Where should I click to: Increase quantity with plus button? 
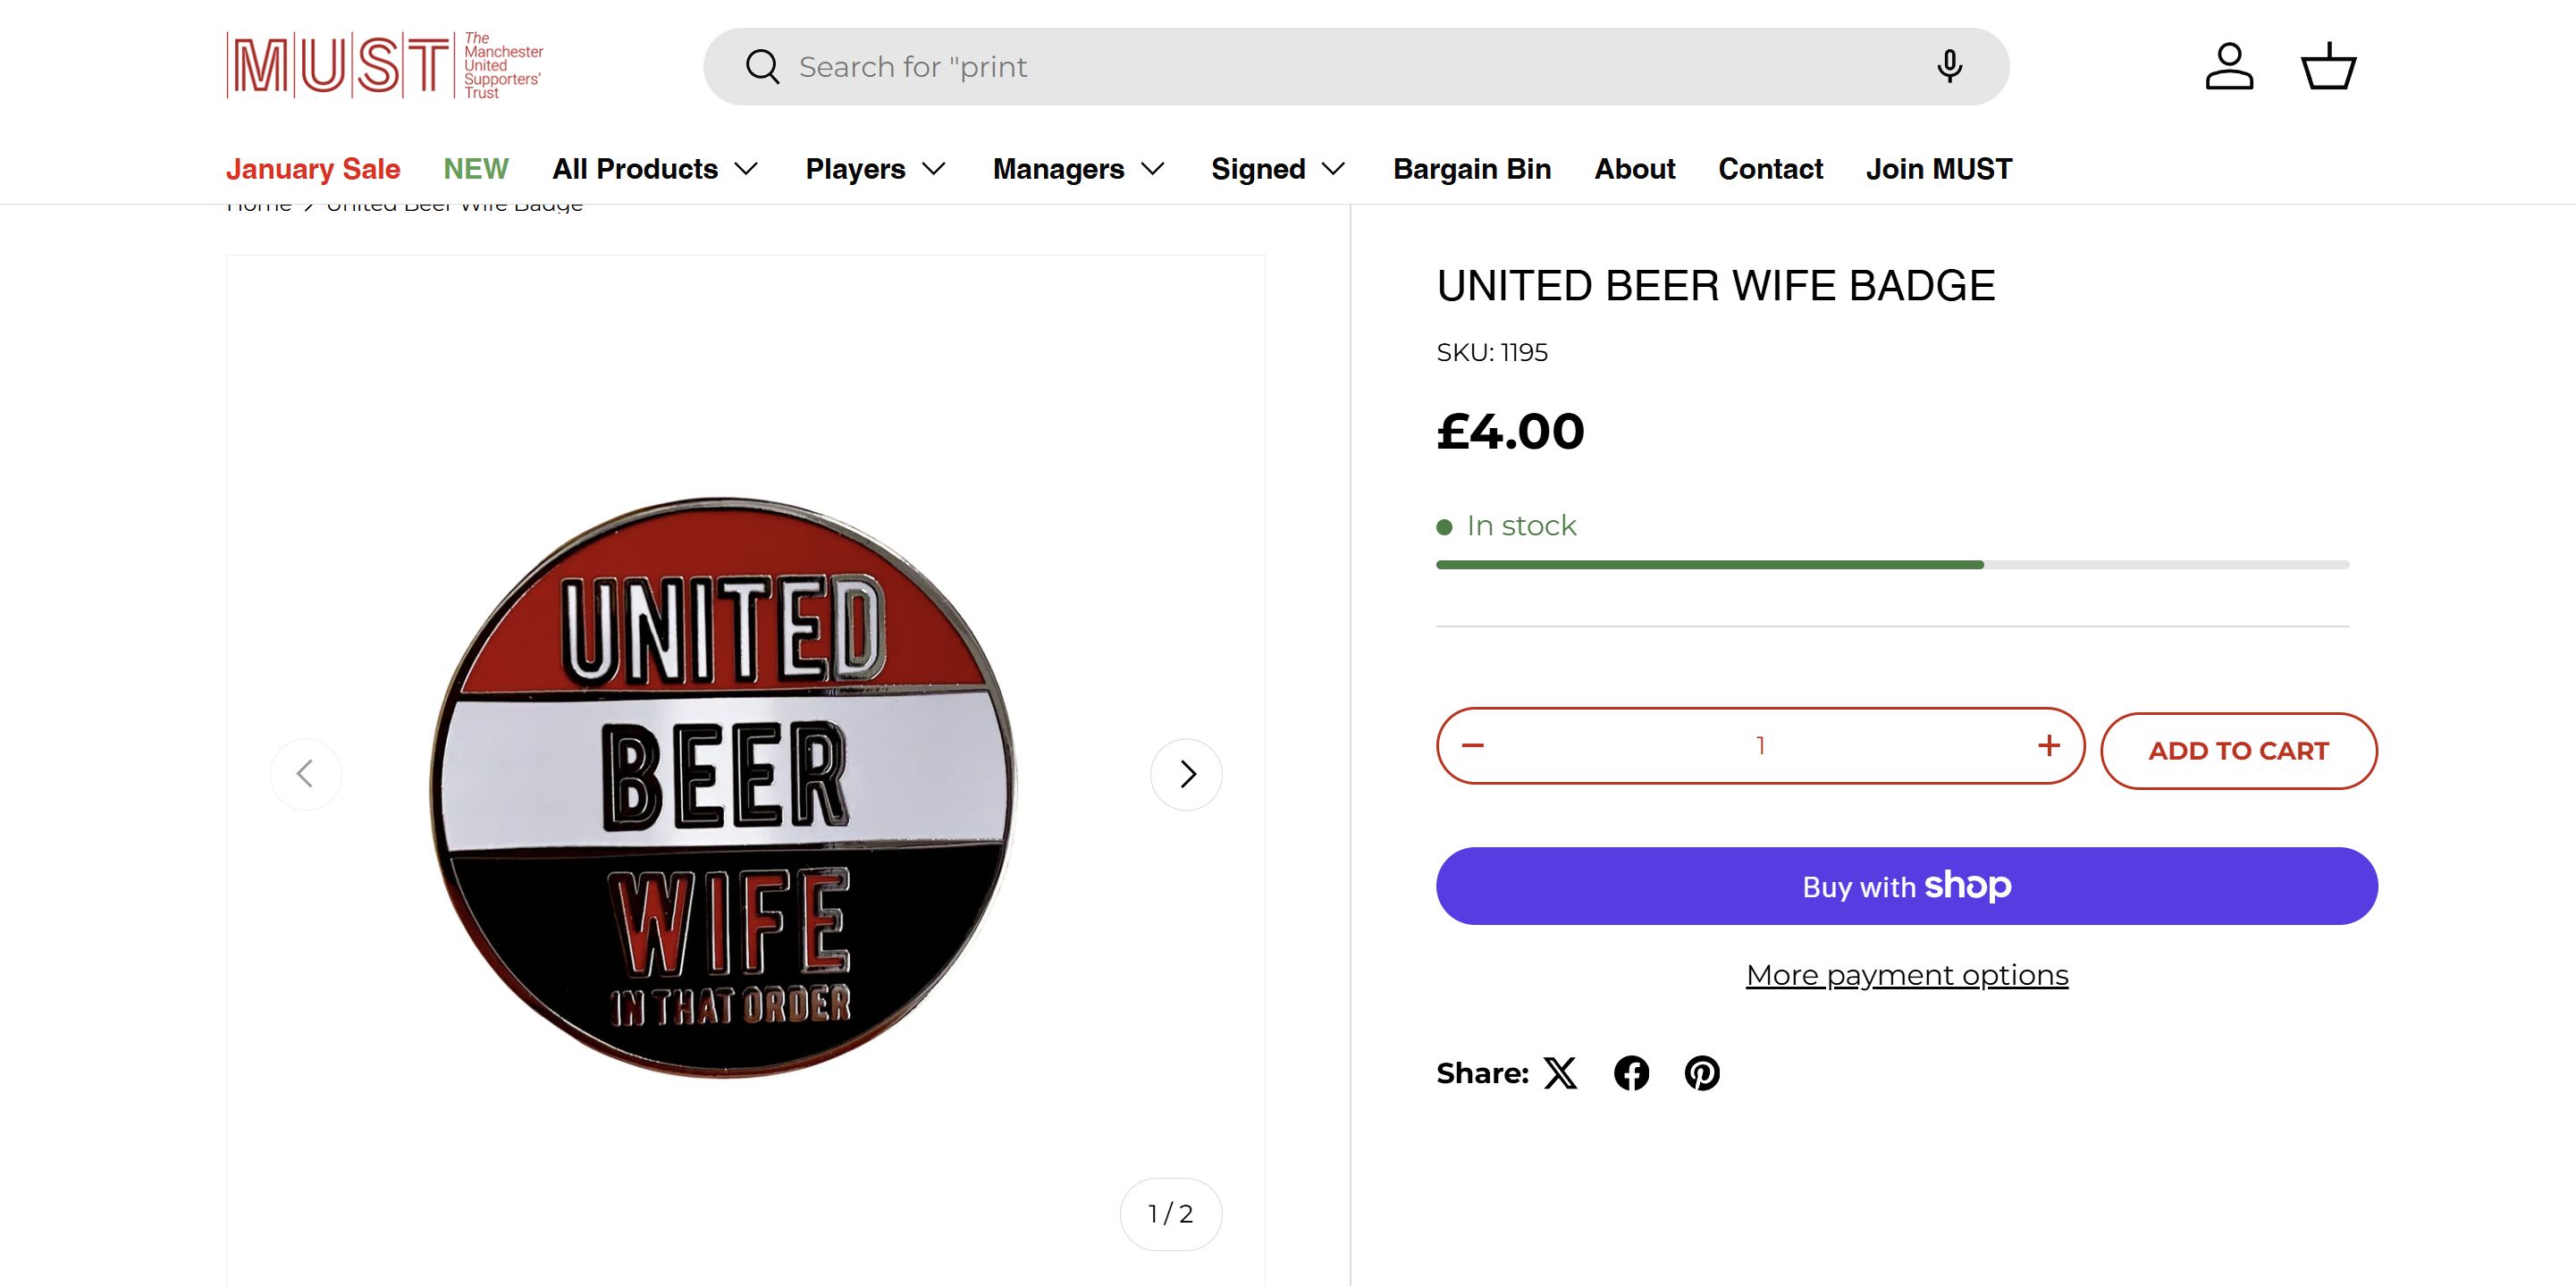pyautogui.click(x=2048, y=745)
